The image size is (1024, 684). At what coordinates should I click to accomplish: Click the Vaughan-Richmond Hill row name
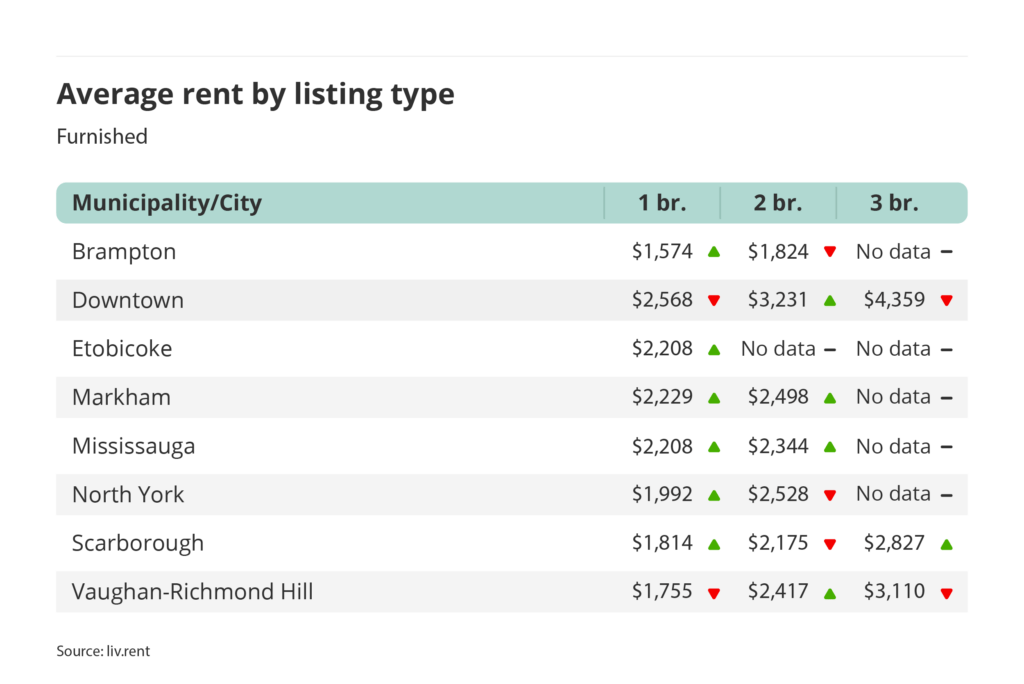tap(192, 592)
